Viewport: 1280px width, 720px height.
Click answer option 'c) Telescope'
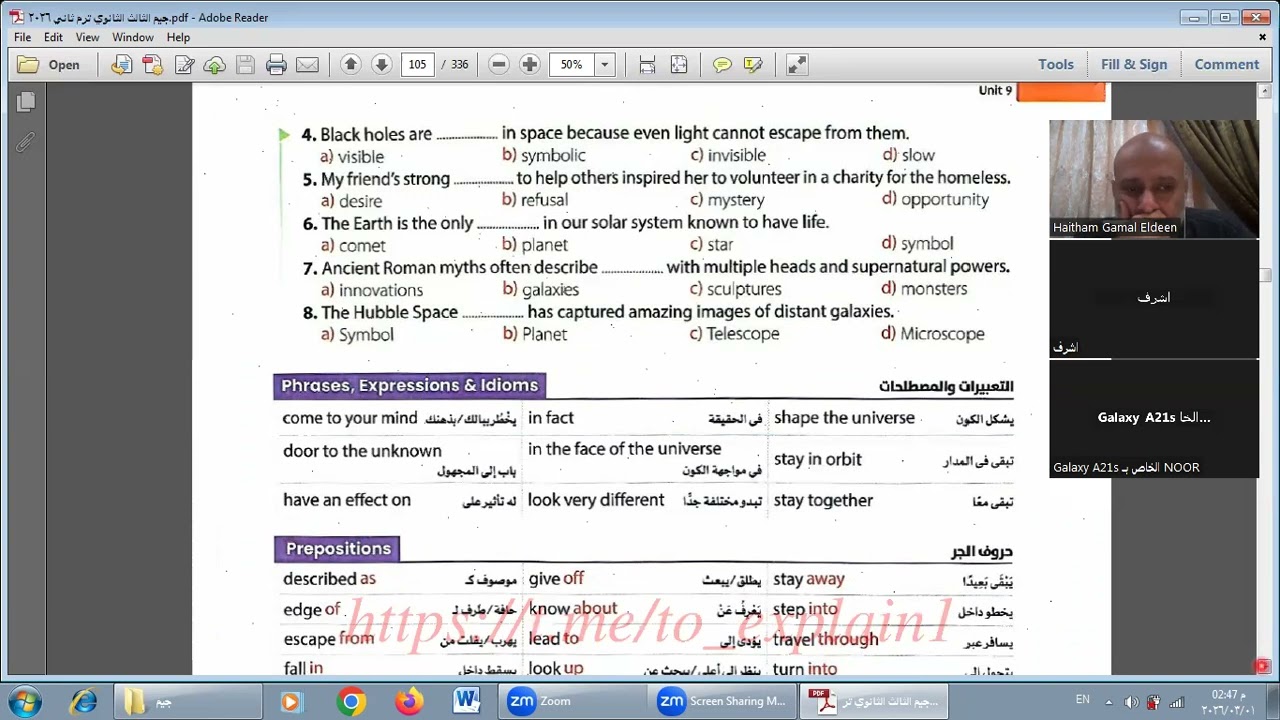734,334
